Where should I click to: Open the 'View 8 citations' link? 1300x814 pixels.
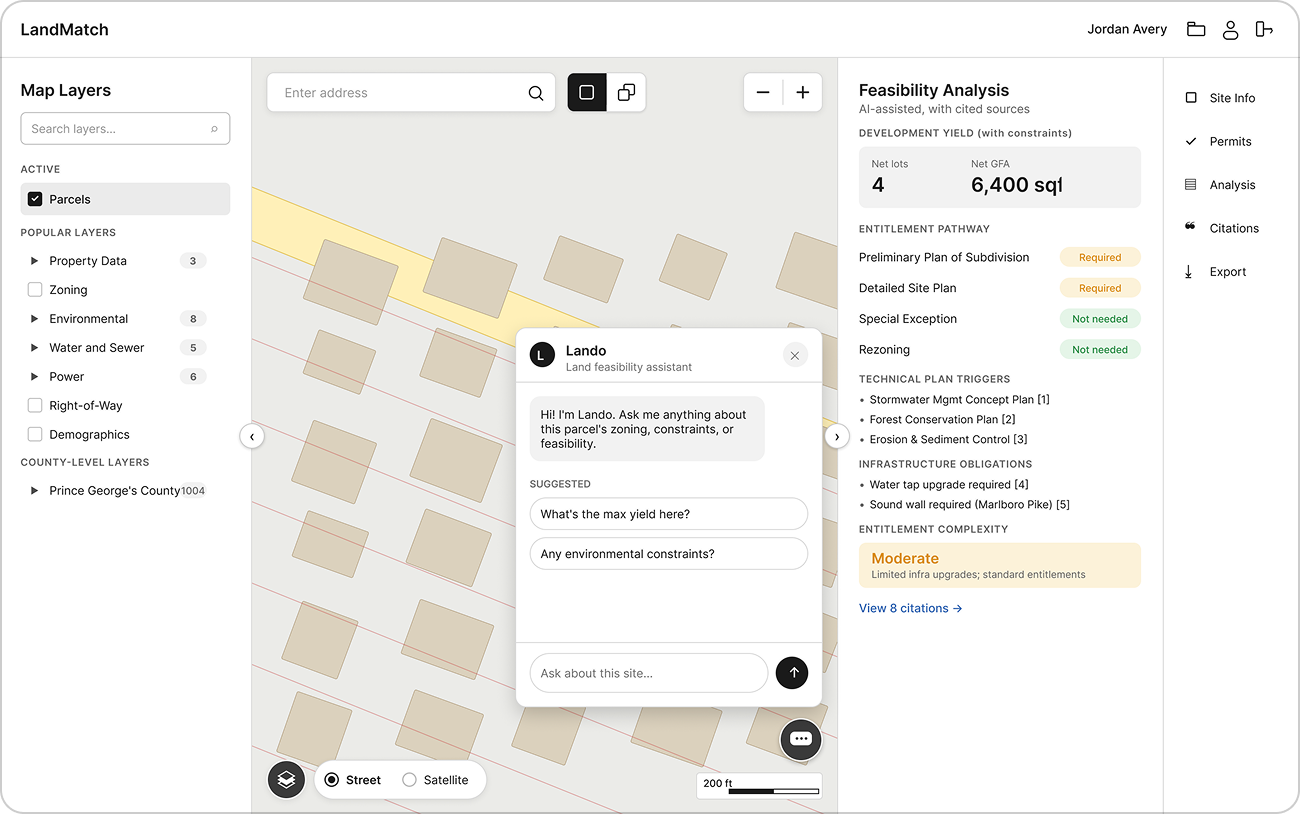point(910,608)
